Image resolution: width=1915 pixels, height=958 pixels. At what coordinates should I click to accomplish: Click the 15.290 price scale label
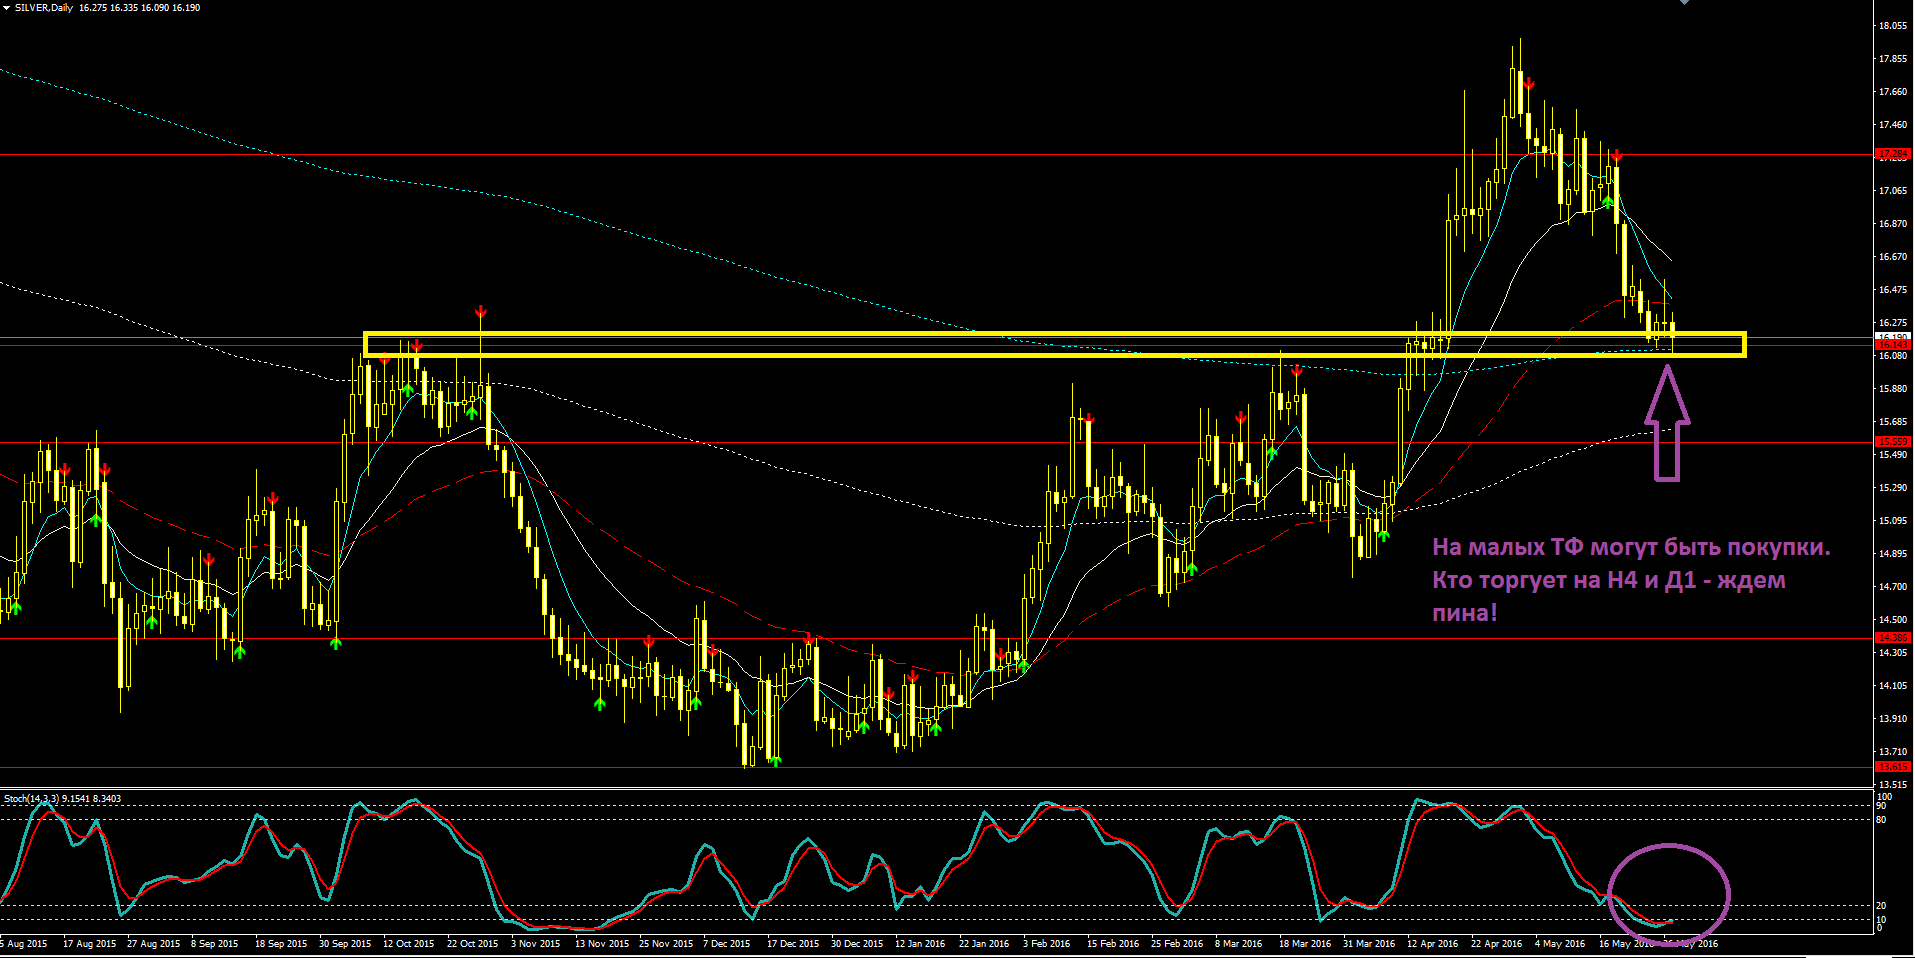point(1893,488)
